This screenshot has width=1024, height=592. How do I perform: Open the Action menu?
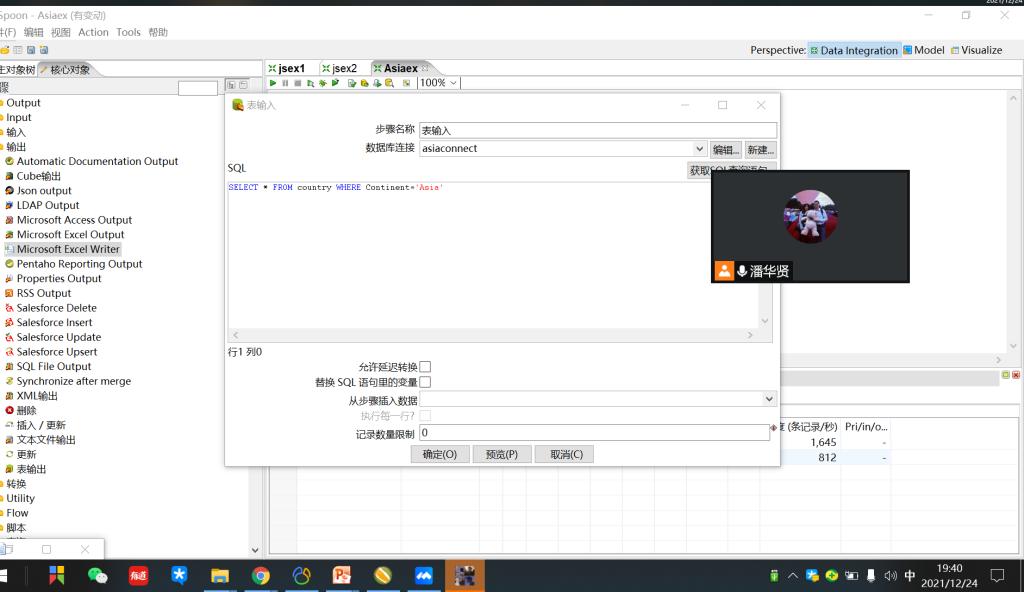[x=93, y=32]
